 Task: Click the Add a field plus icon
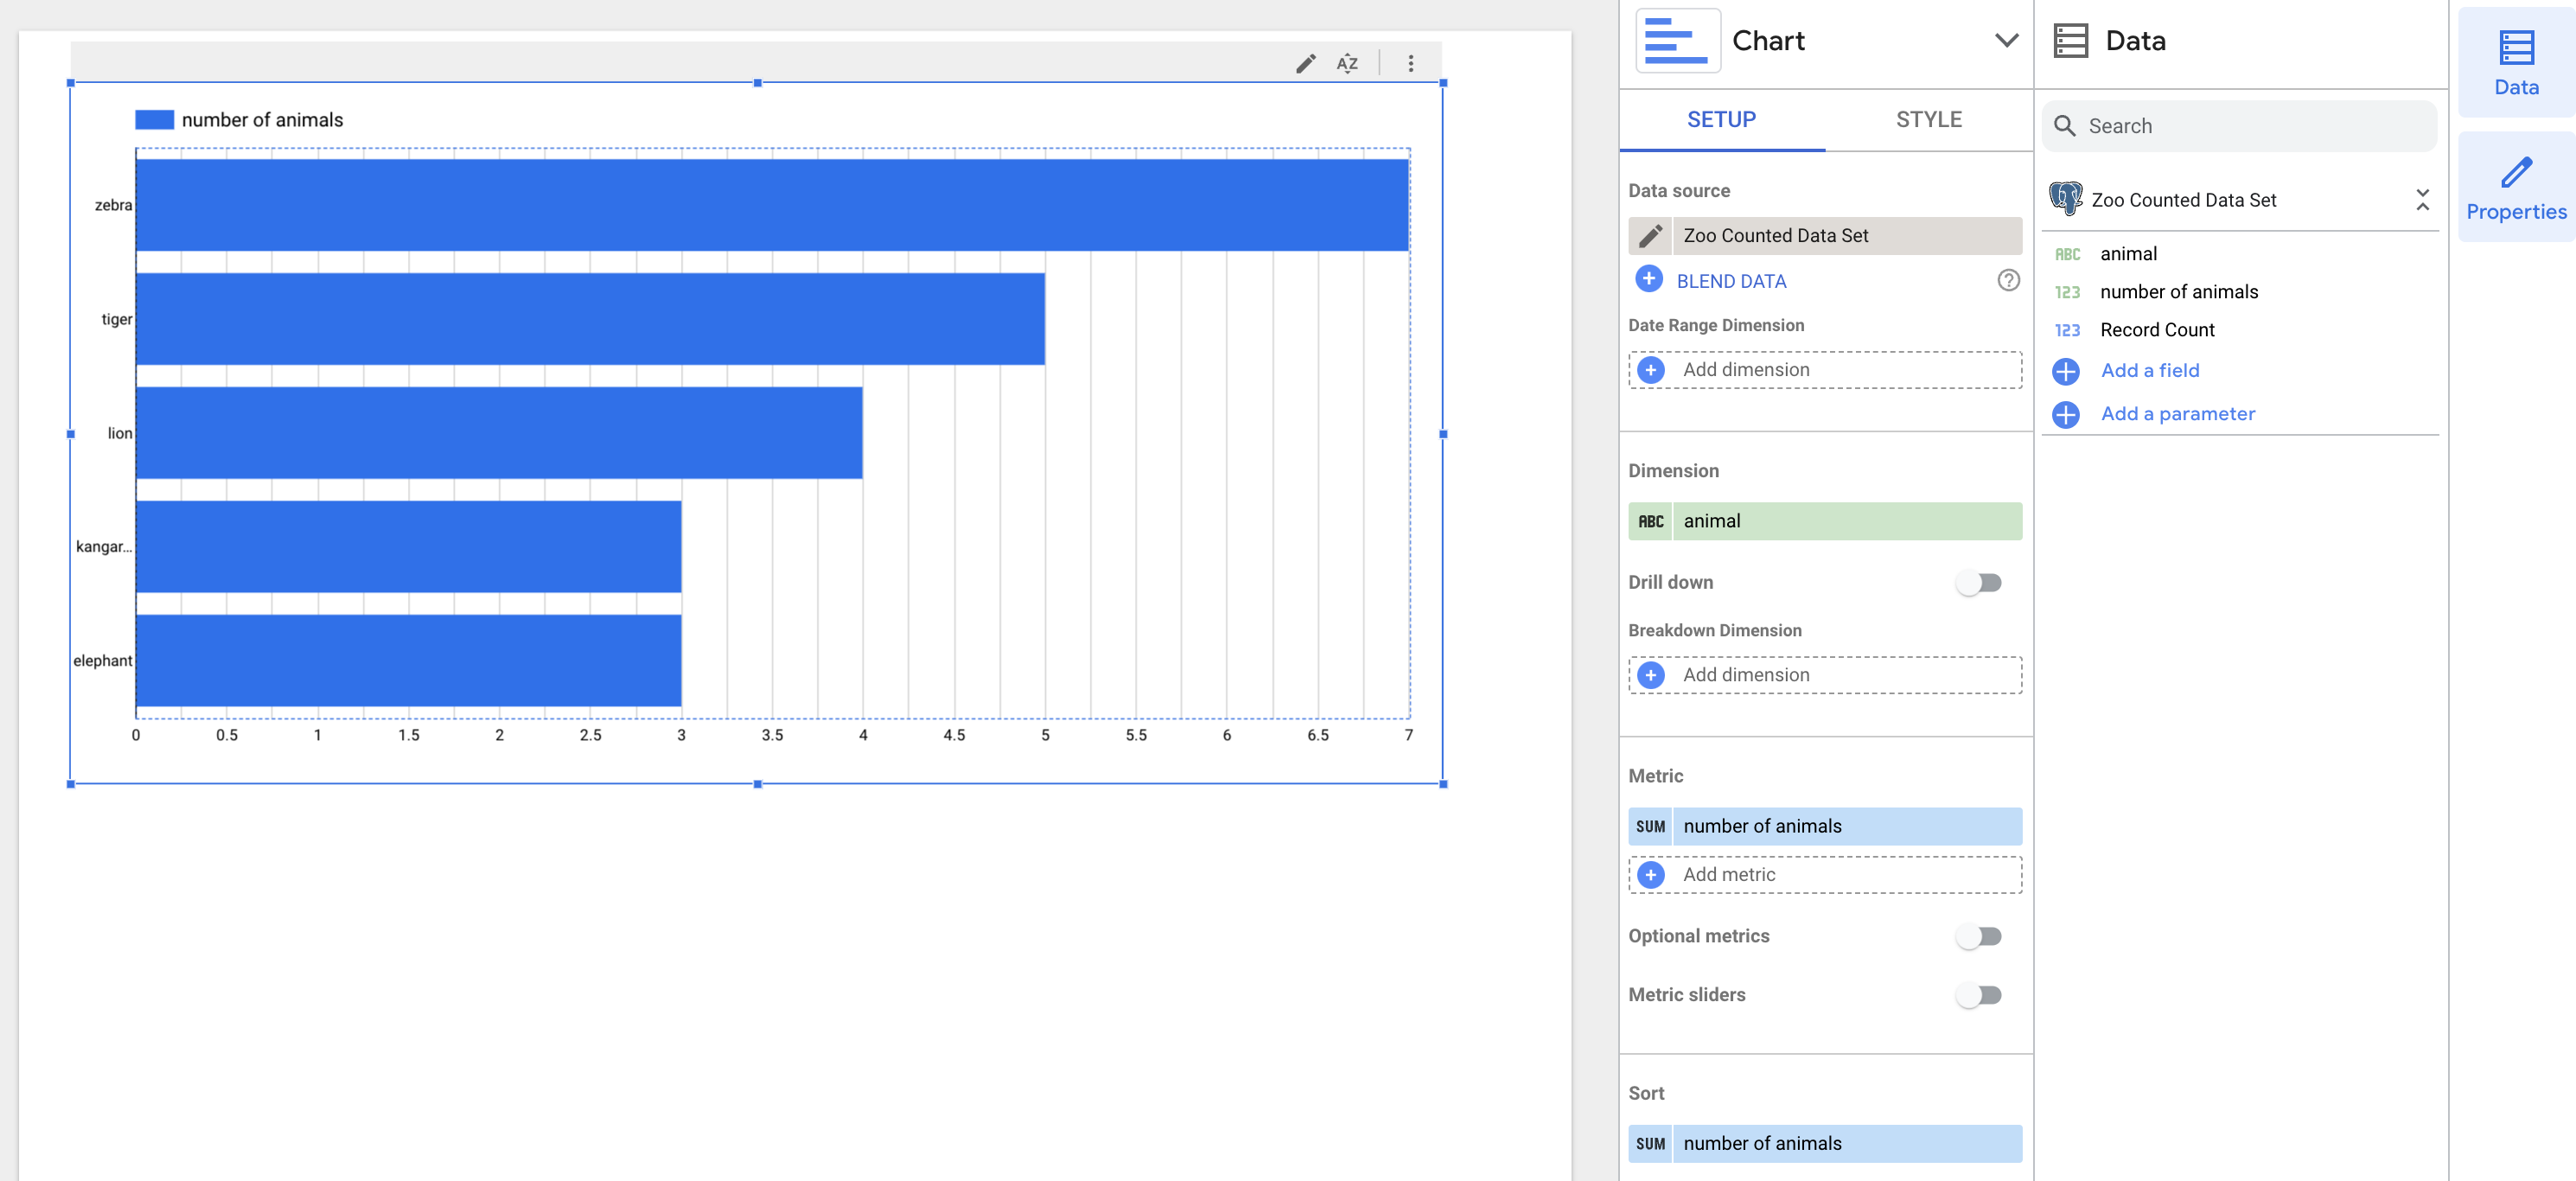(2065, 372)
